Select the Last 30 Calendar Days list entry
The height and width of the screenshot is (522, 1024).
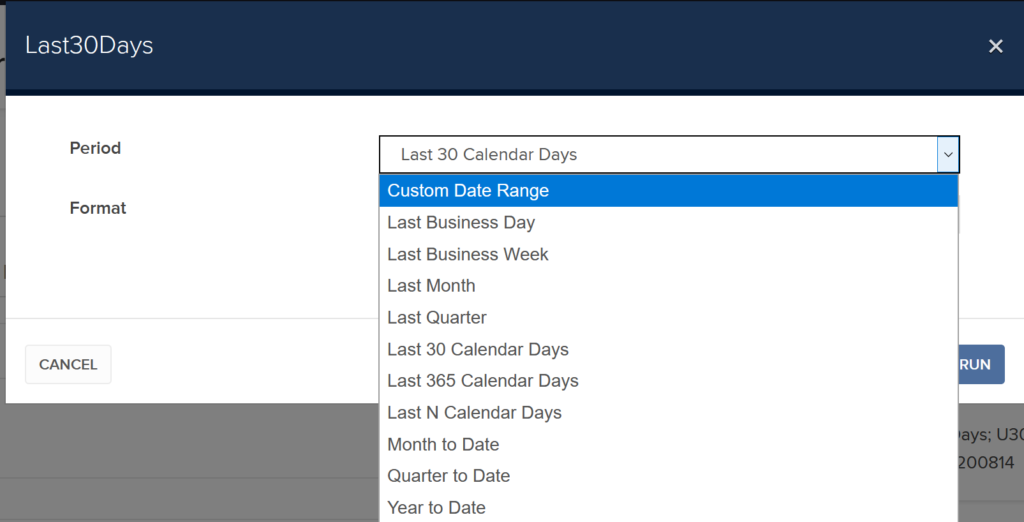[x=669, y=350]
